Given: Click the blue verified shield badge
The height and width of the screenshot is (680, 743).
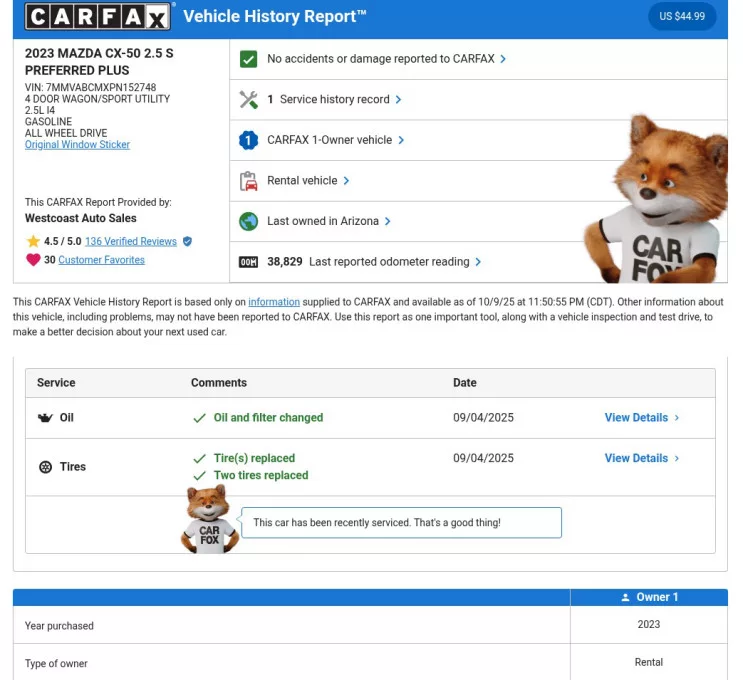Looking at the screenshot, I should (x=187, y=241).
